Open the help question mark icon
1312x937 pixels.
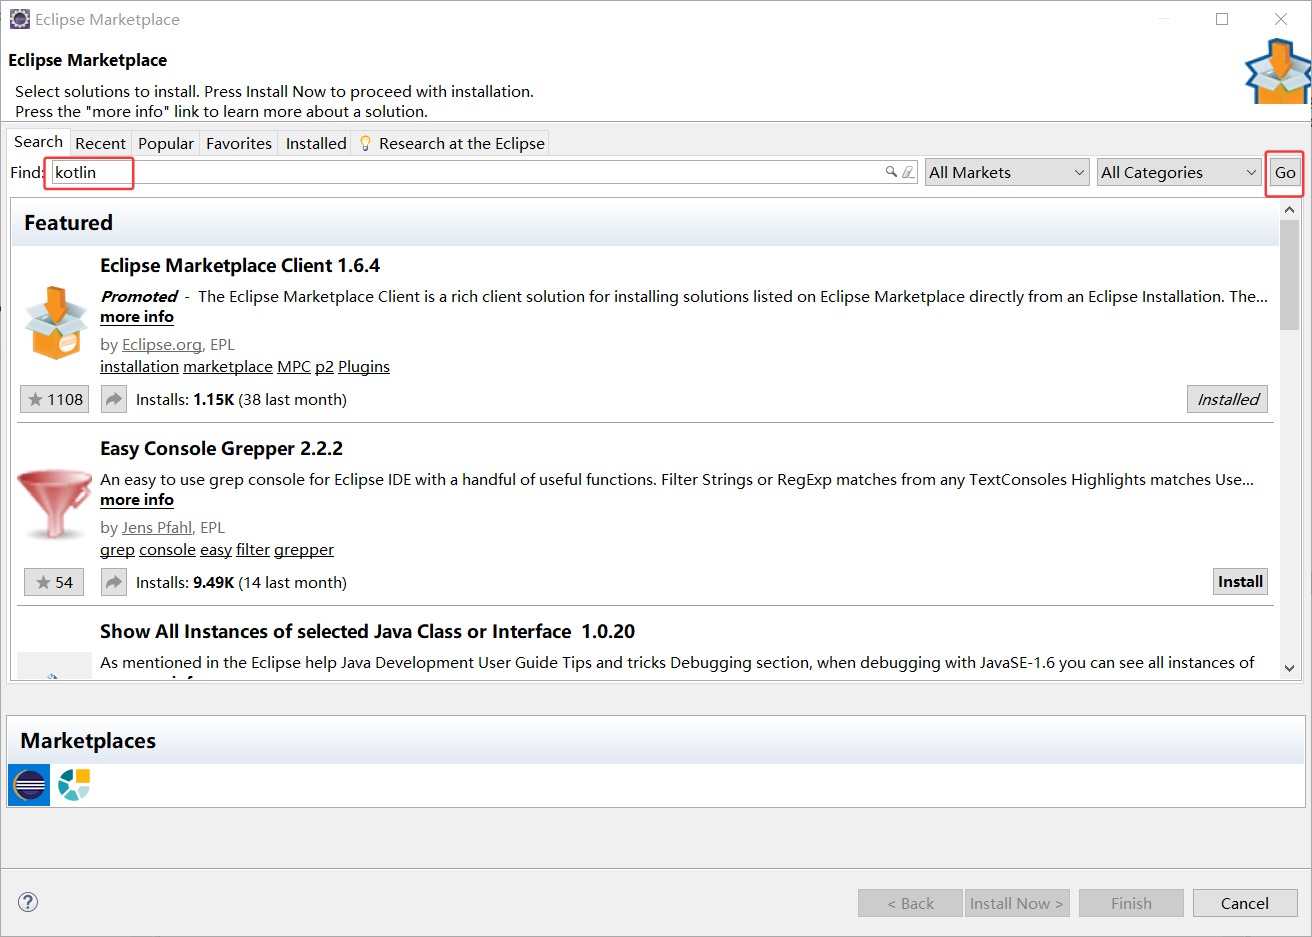(28, 902)
